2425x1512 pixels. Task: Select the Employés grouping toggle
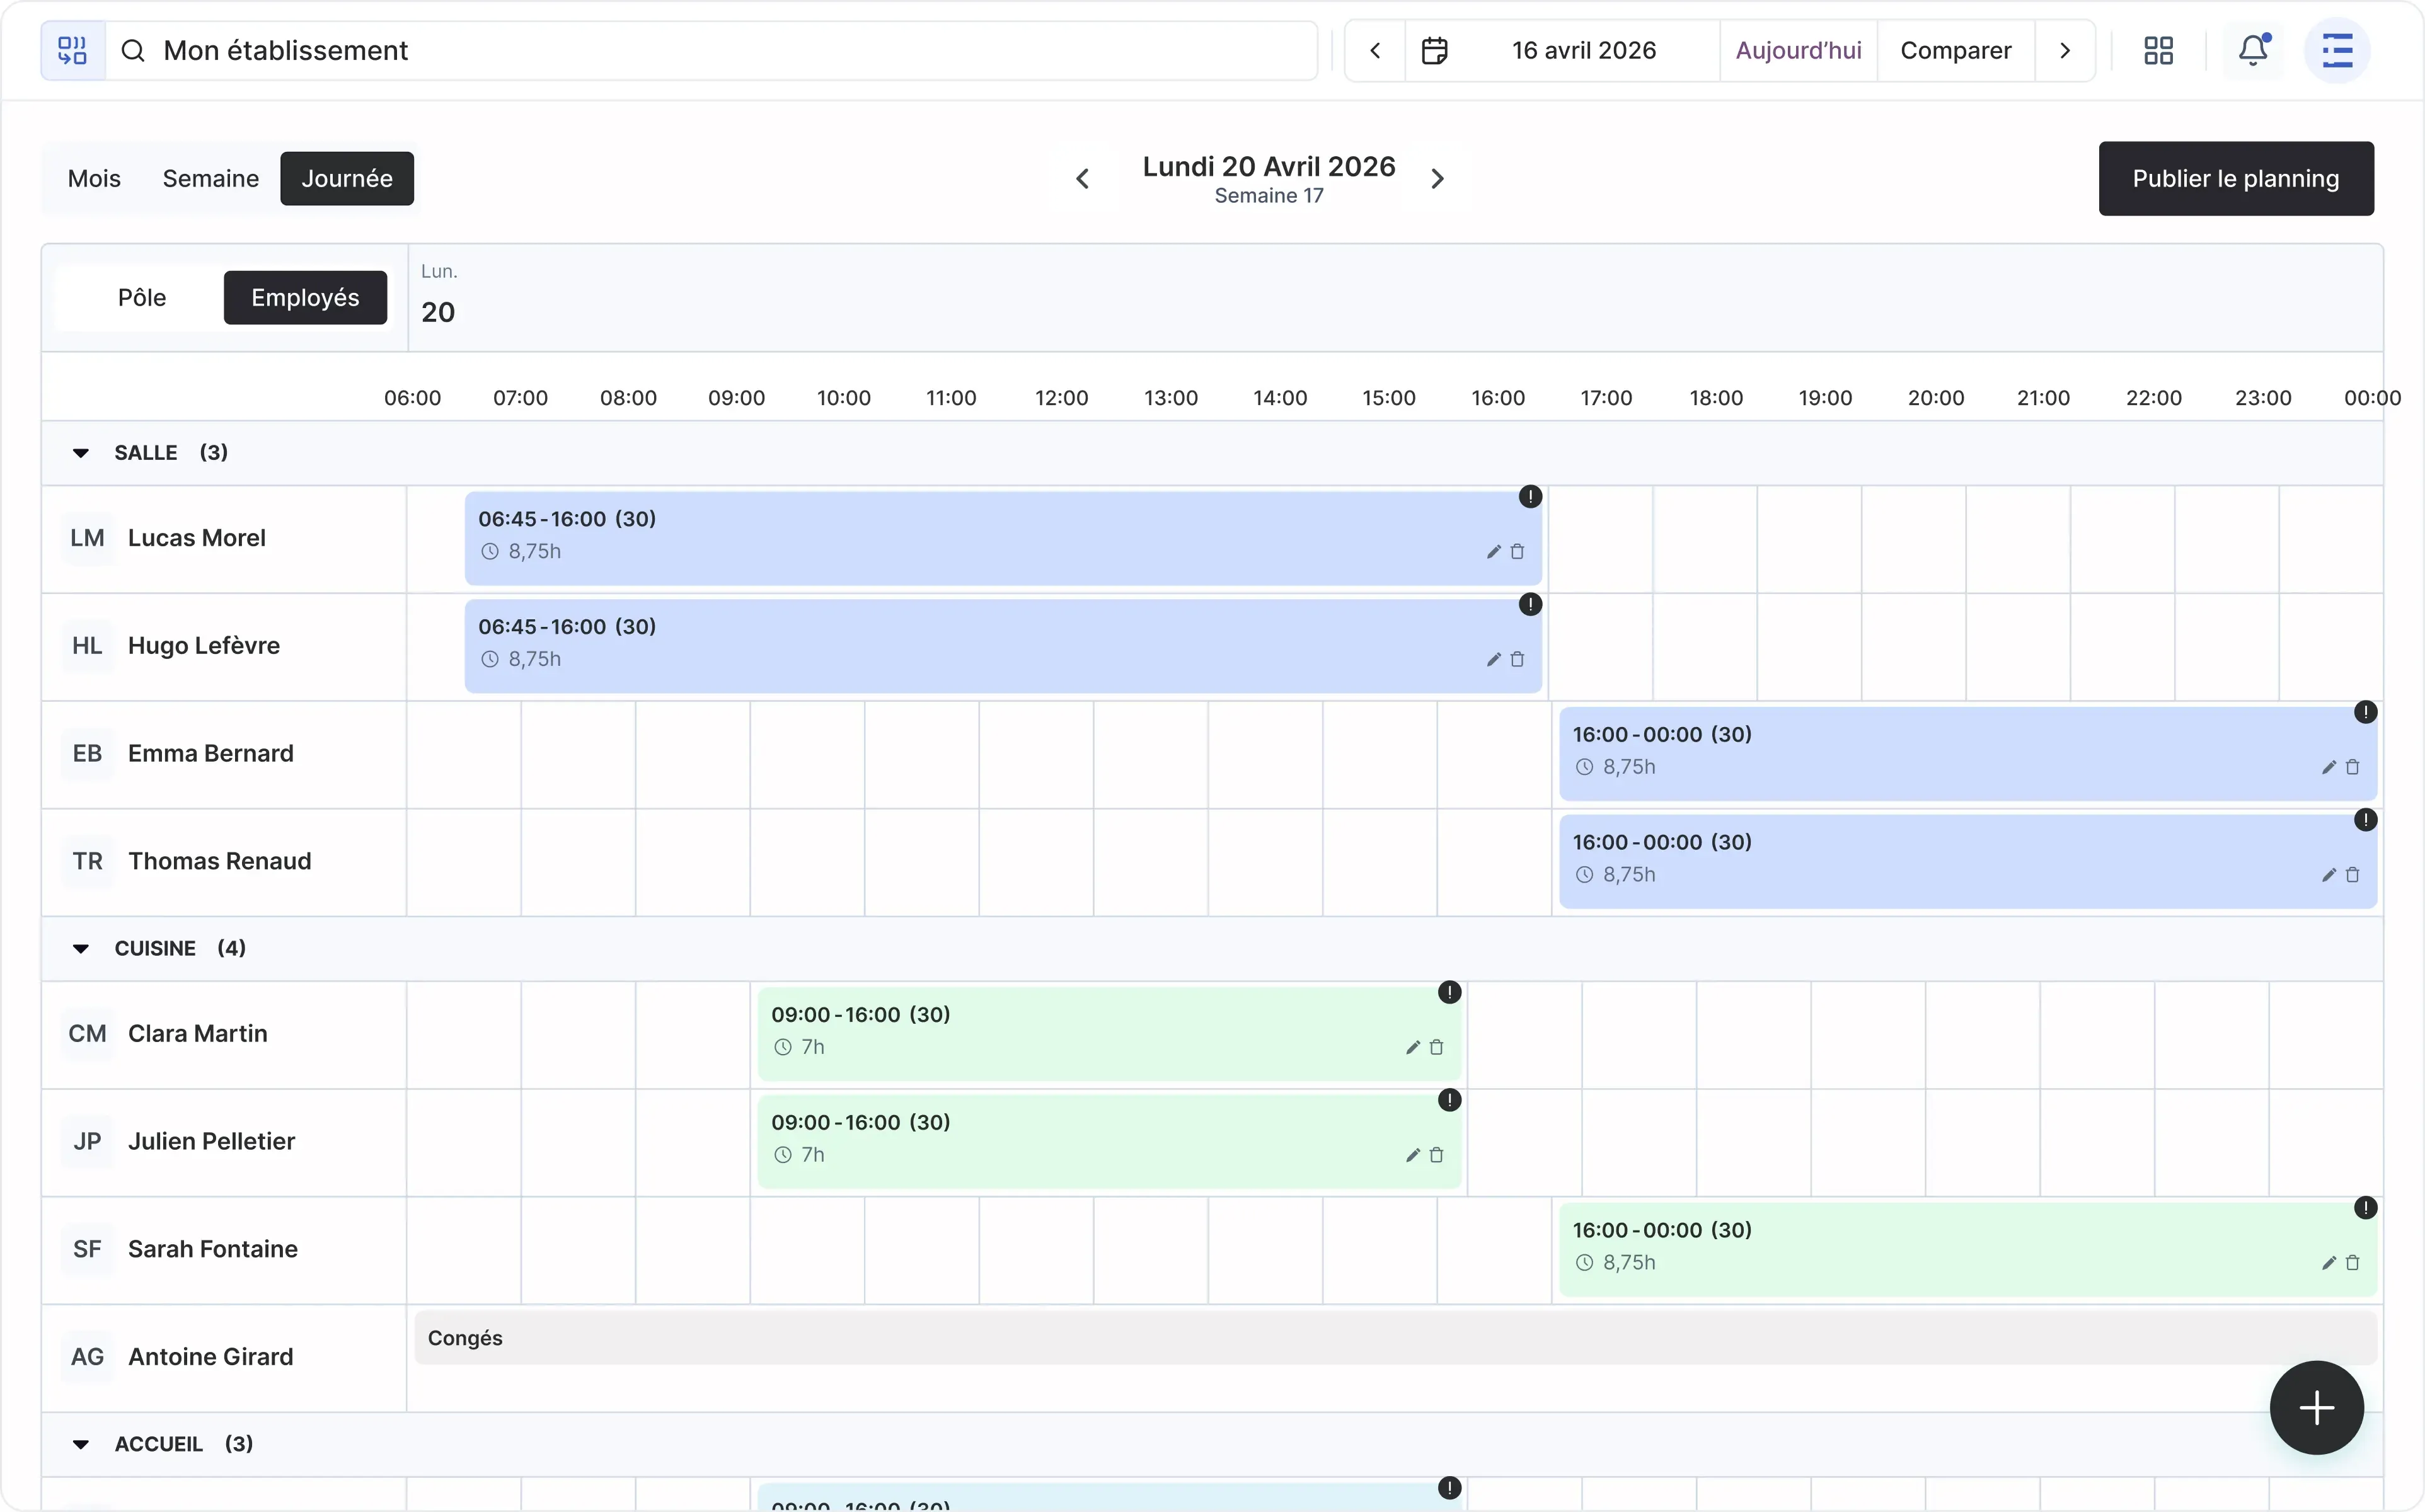pos(305,298)
